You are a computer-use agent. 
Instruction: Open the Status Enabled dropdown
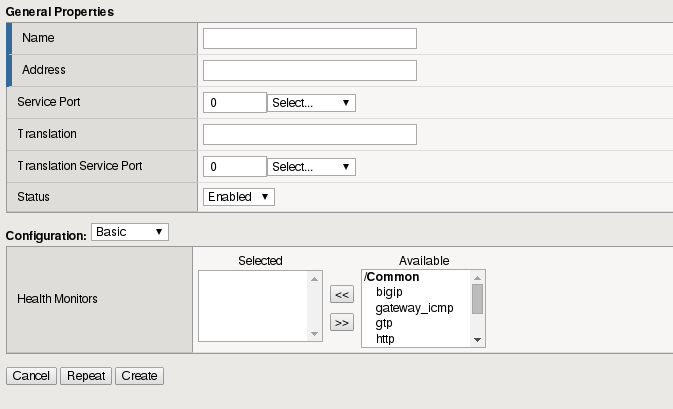(238, 197)
